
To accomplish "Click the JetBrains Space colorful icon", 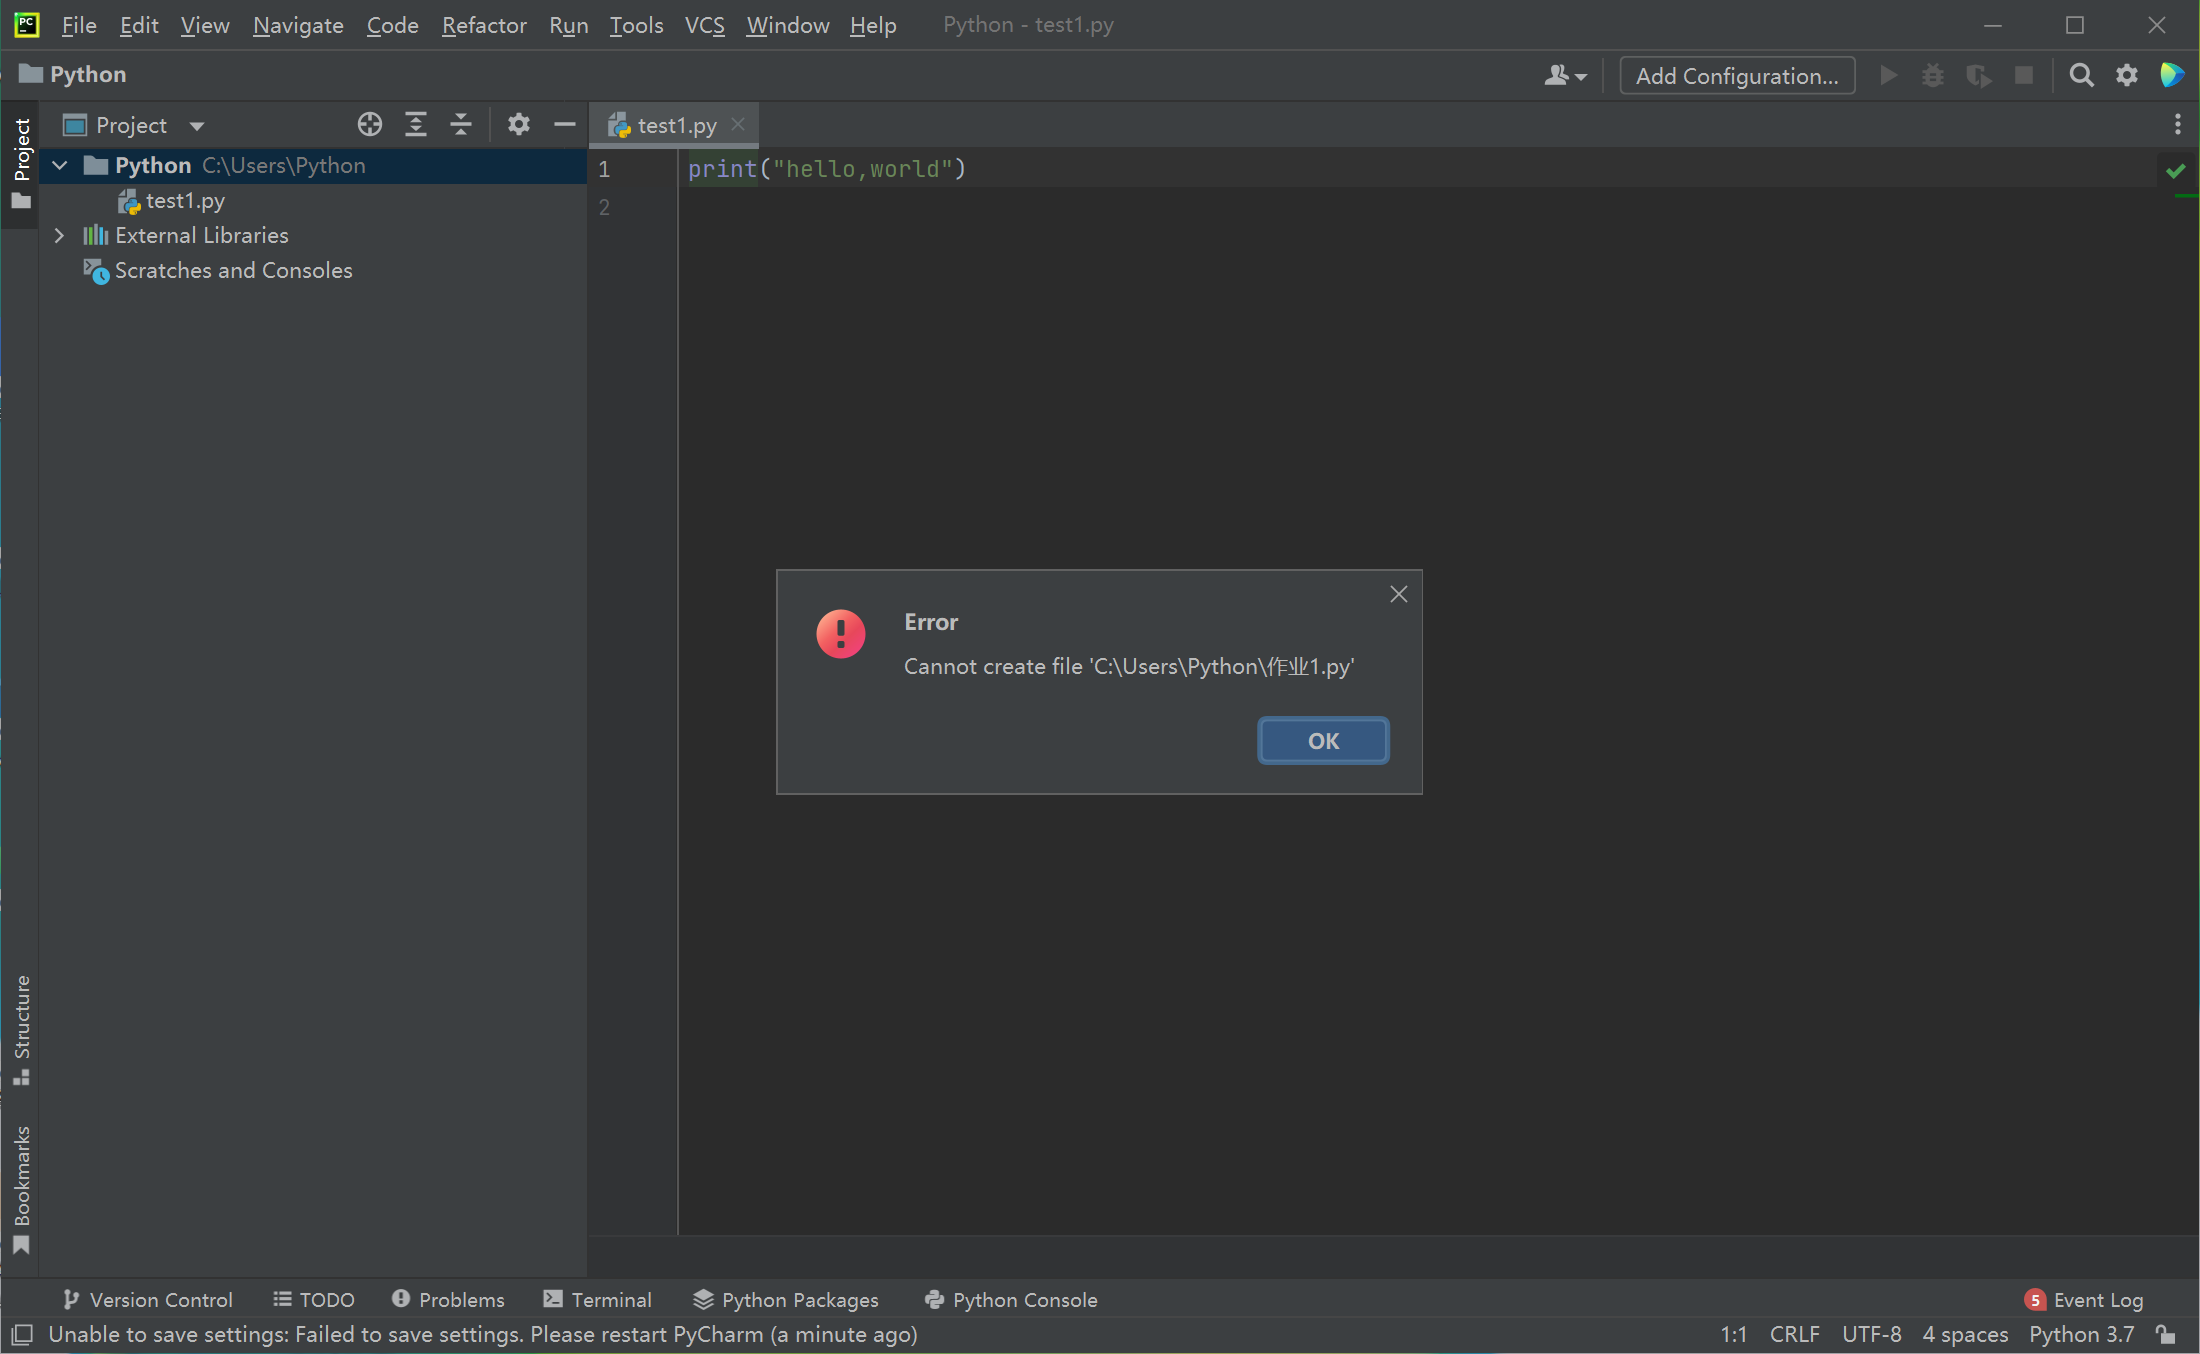I will tap(2172, 75).
